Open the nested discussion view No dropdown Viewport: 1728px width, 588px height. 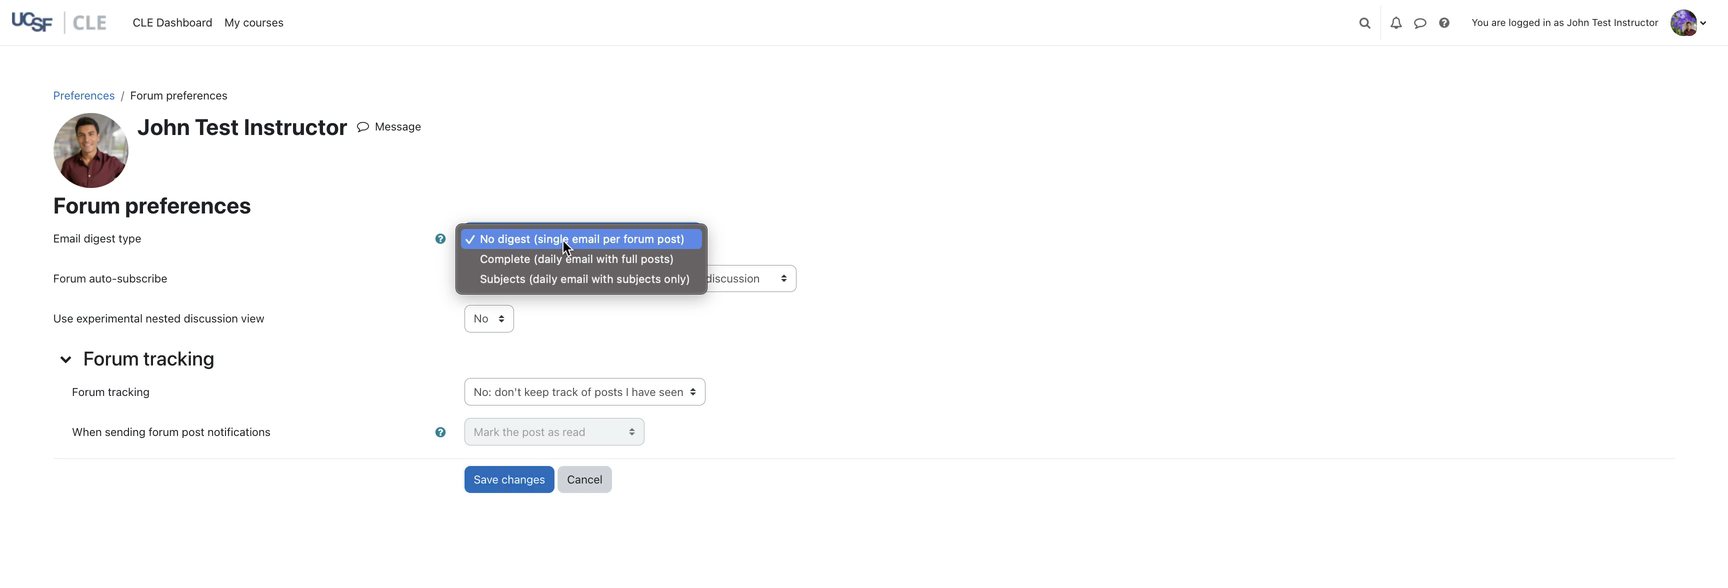coord(489,319)
